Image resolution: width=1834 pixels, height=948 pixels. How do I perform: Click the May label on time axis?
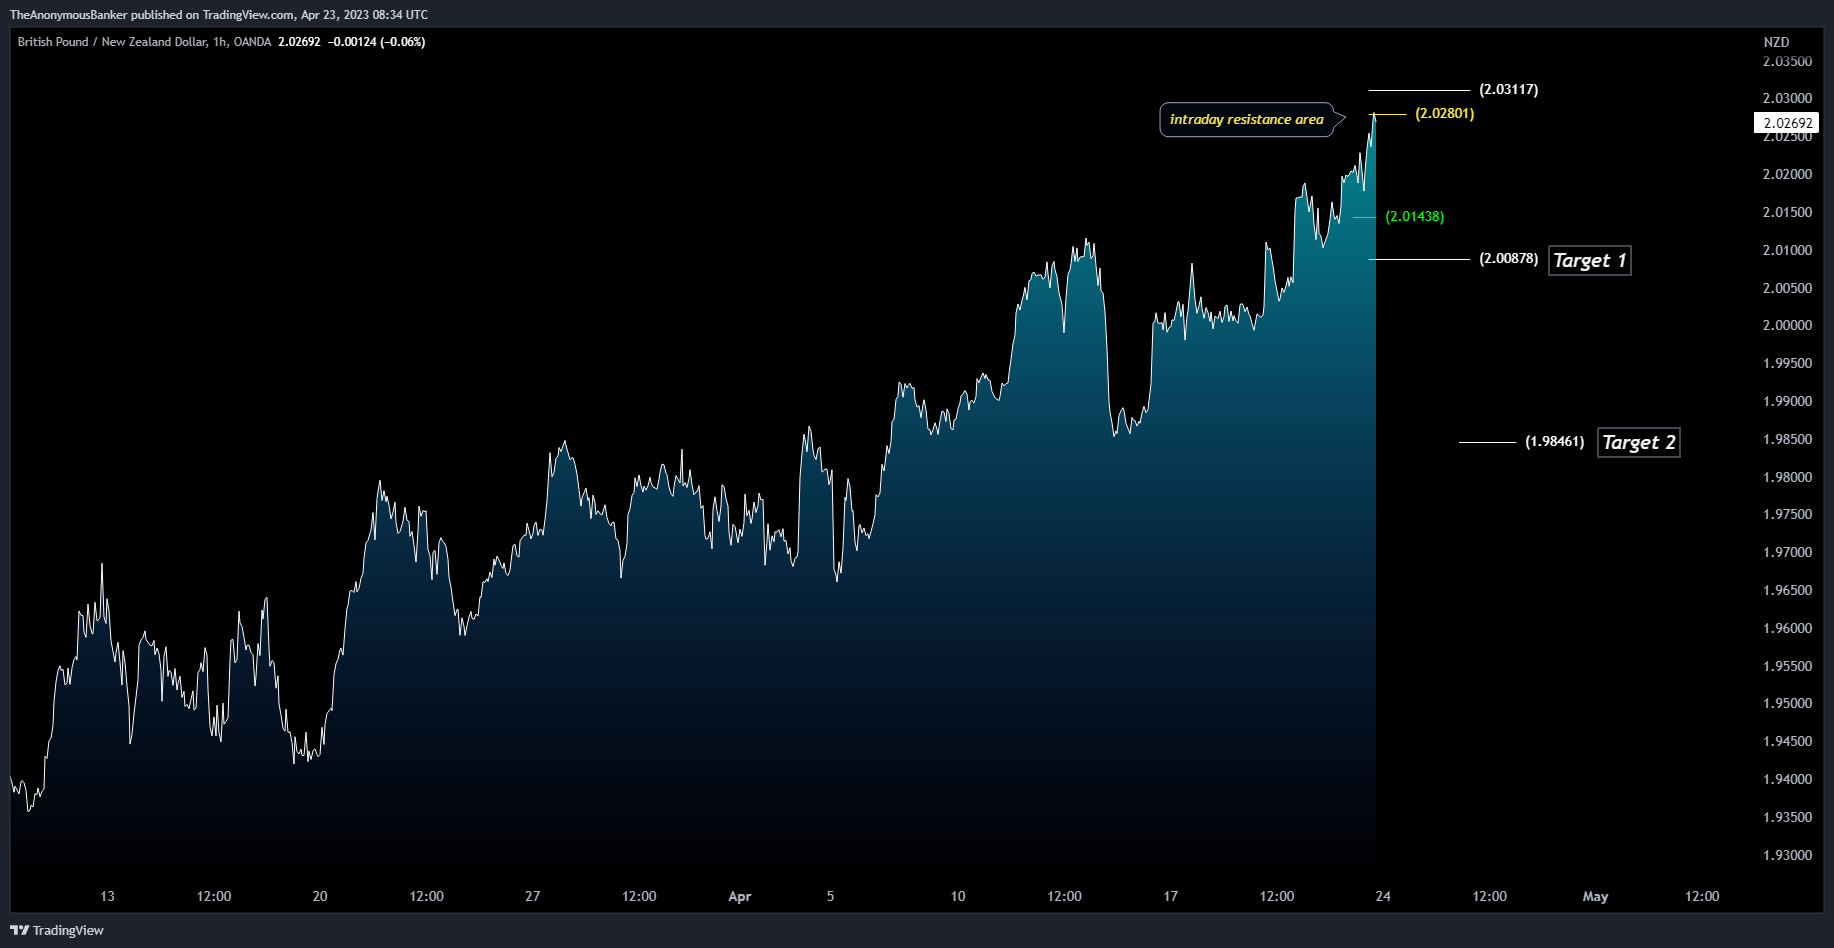pos(1595,896)
